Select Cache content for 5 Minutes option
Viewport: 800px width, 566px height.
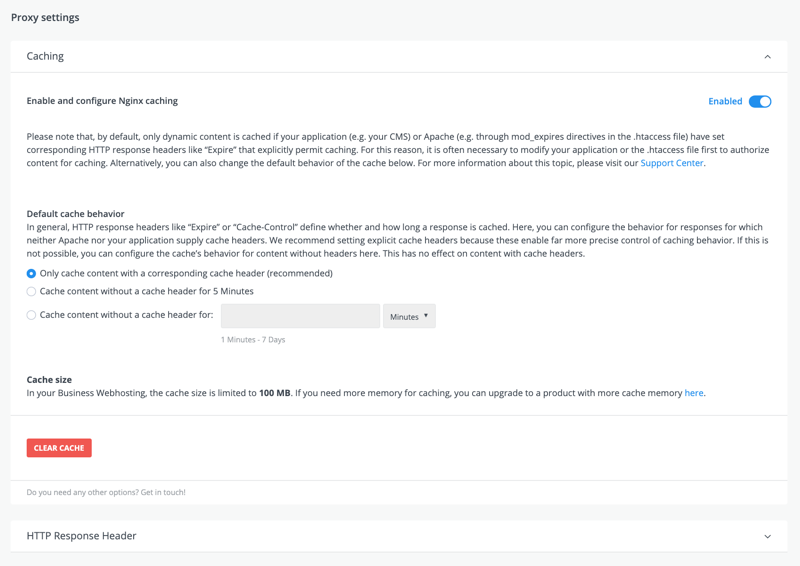pos(31,291)
